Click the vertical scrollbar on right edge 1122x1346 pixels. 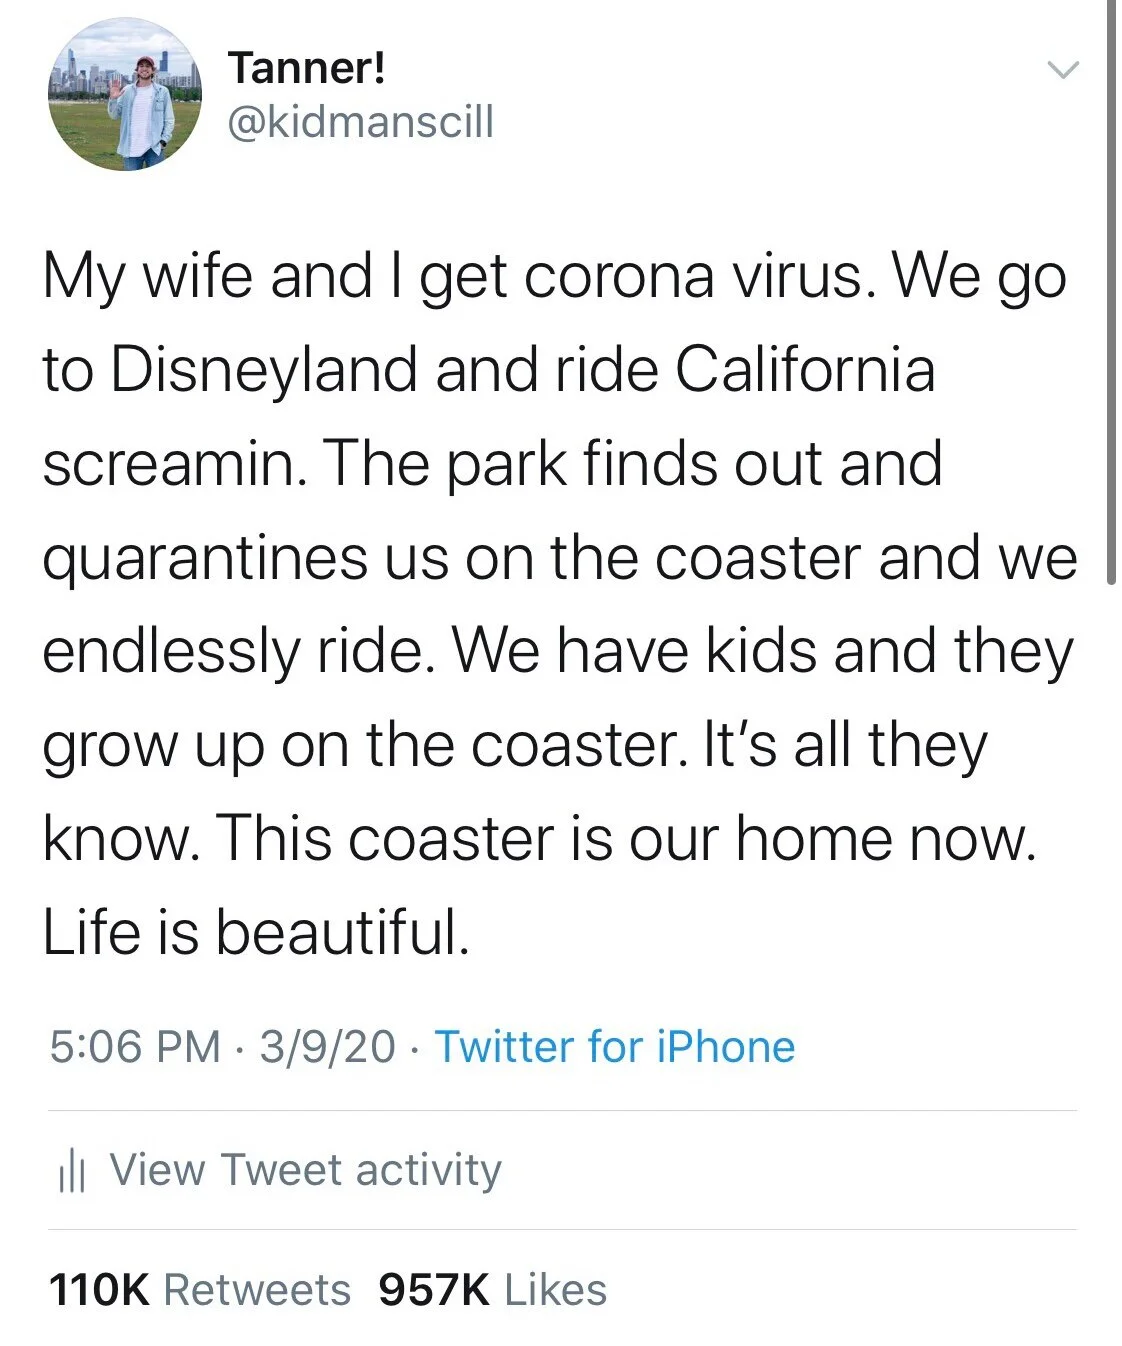tap(1110, 290)
